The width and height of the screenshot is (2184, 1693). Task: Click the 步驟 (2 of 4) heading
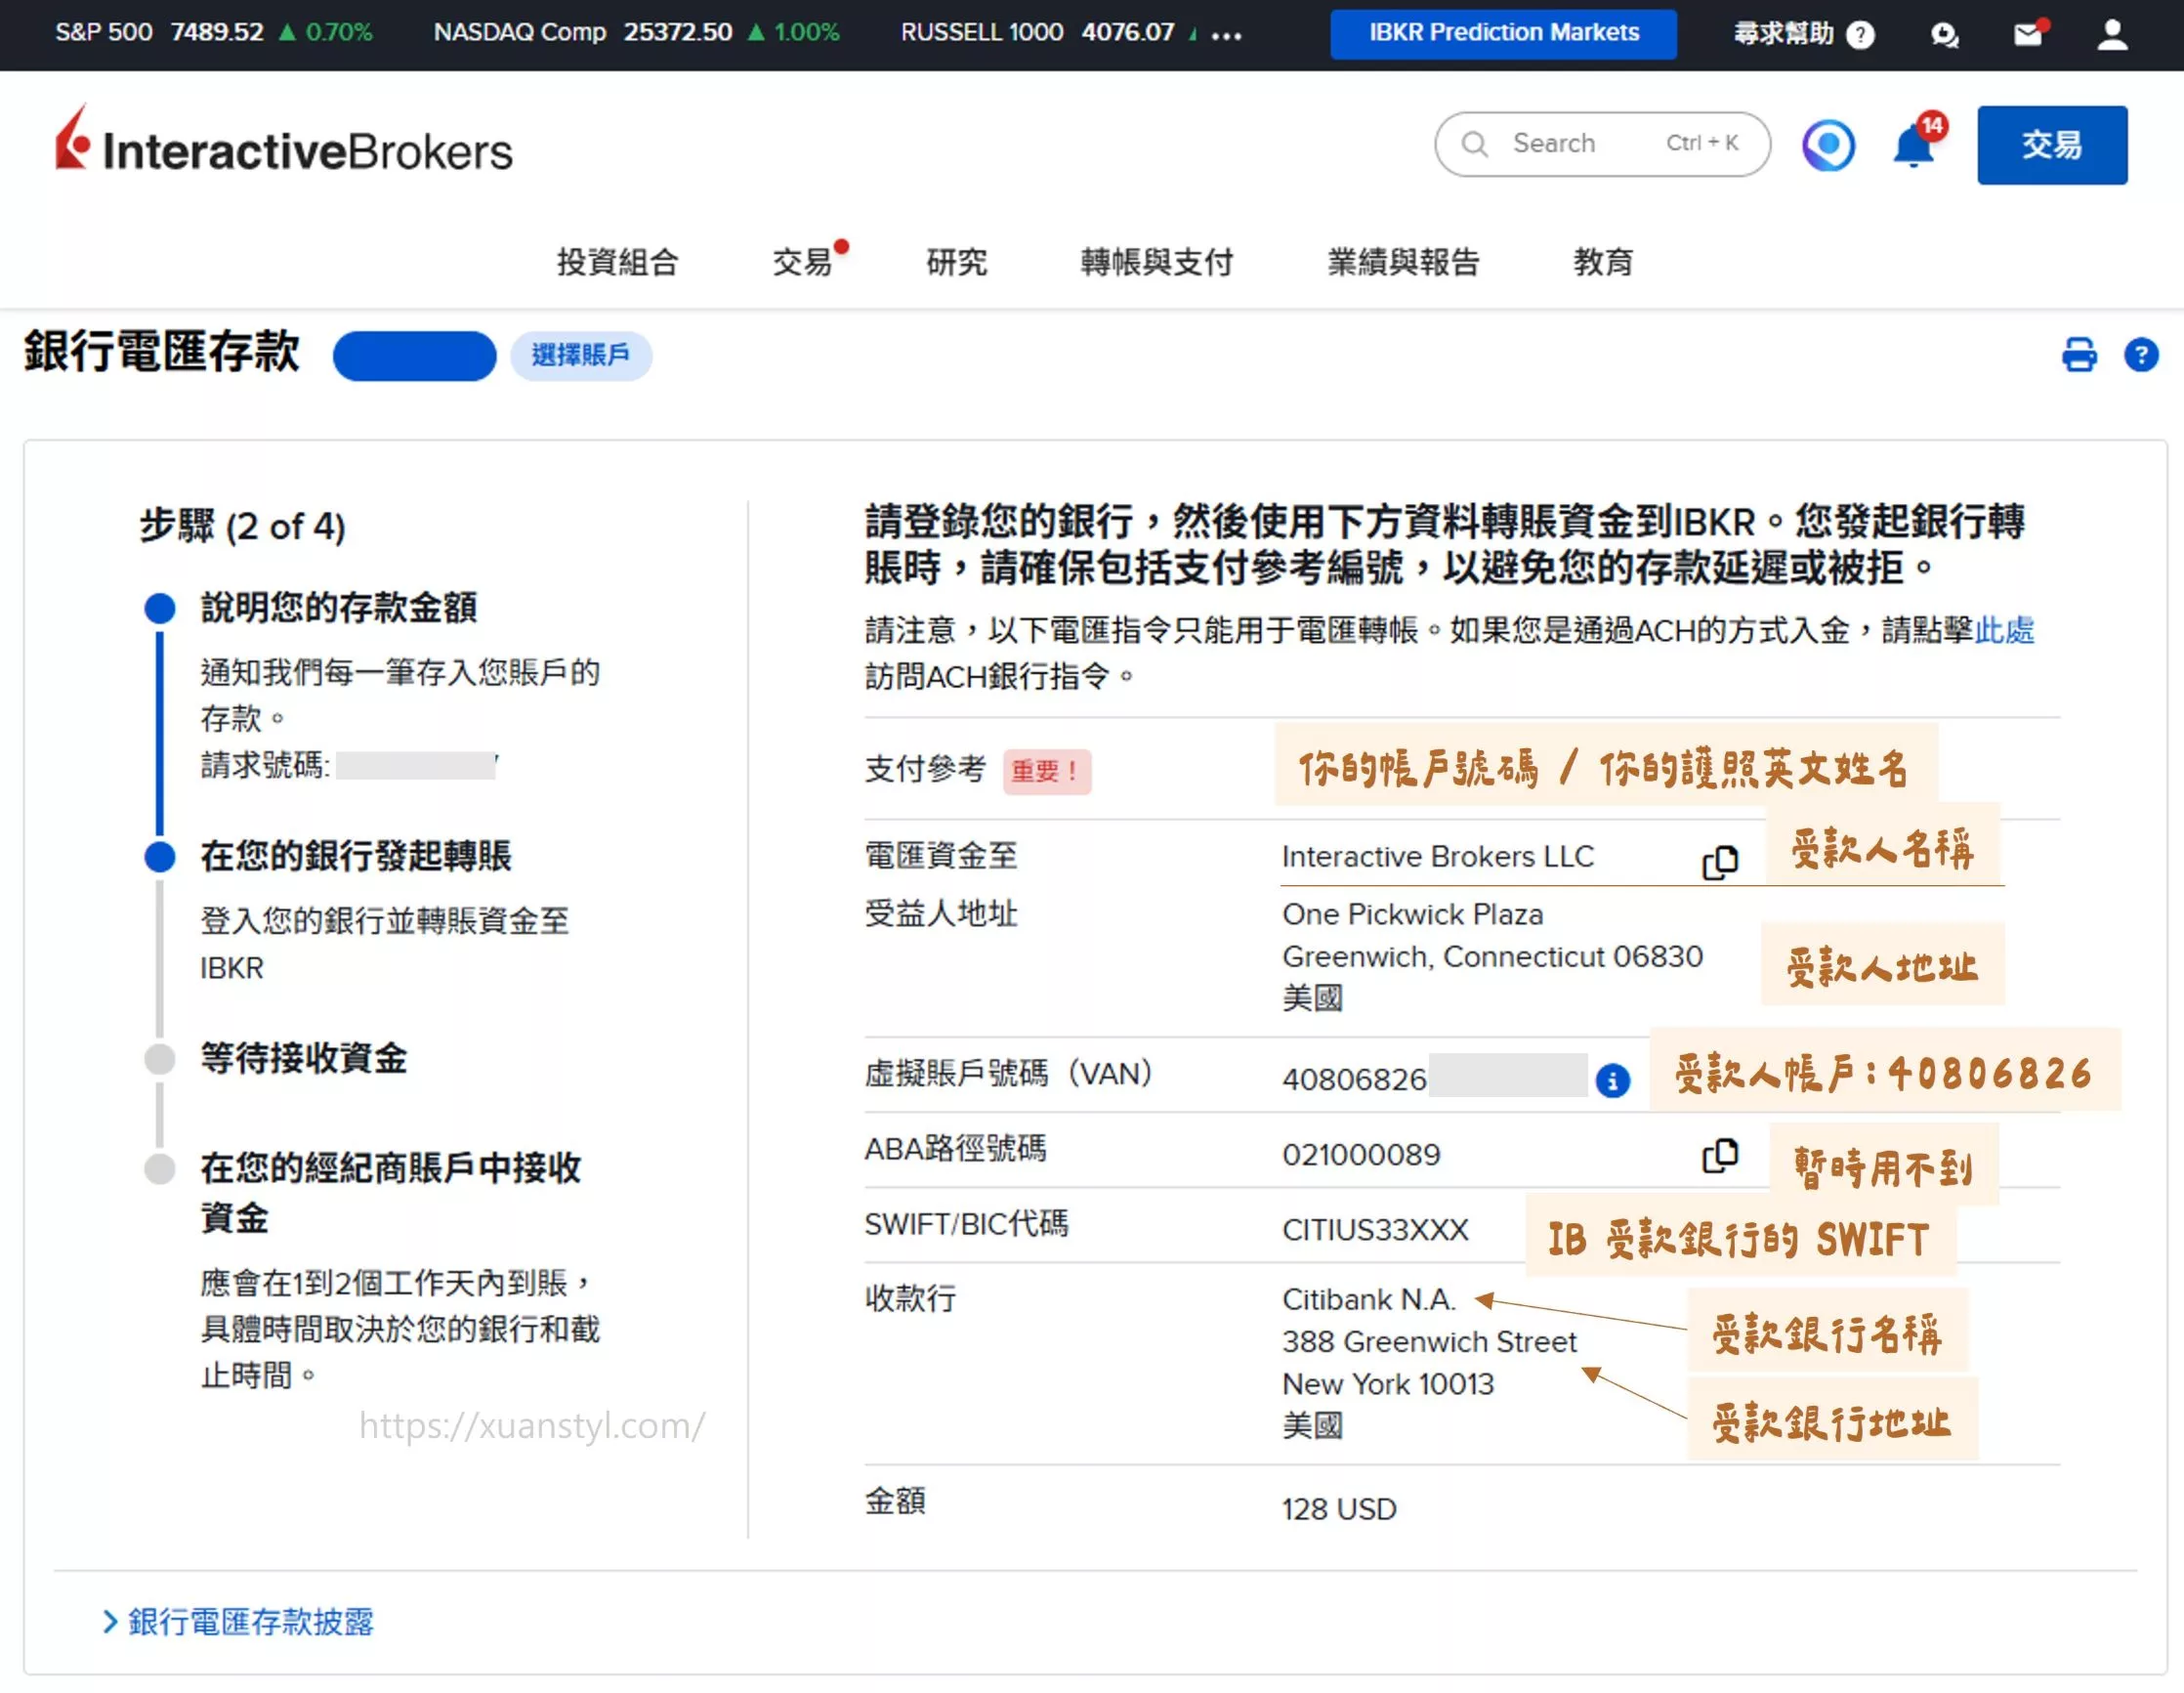(x=243, y=526)
